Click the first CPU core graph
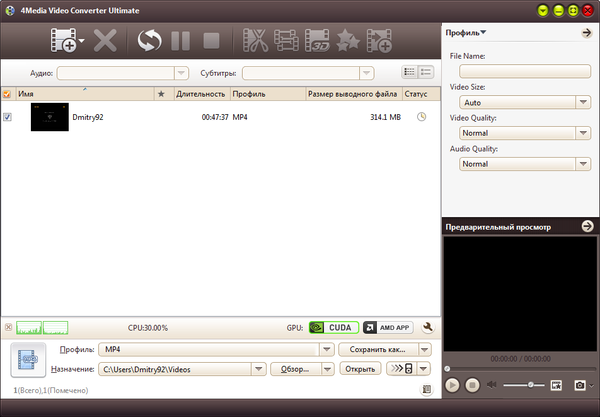 tap(29, 328)
